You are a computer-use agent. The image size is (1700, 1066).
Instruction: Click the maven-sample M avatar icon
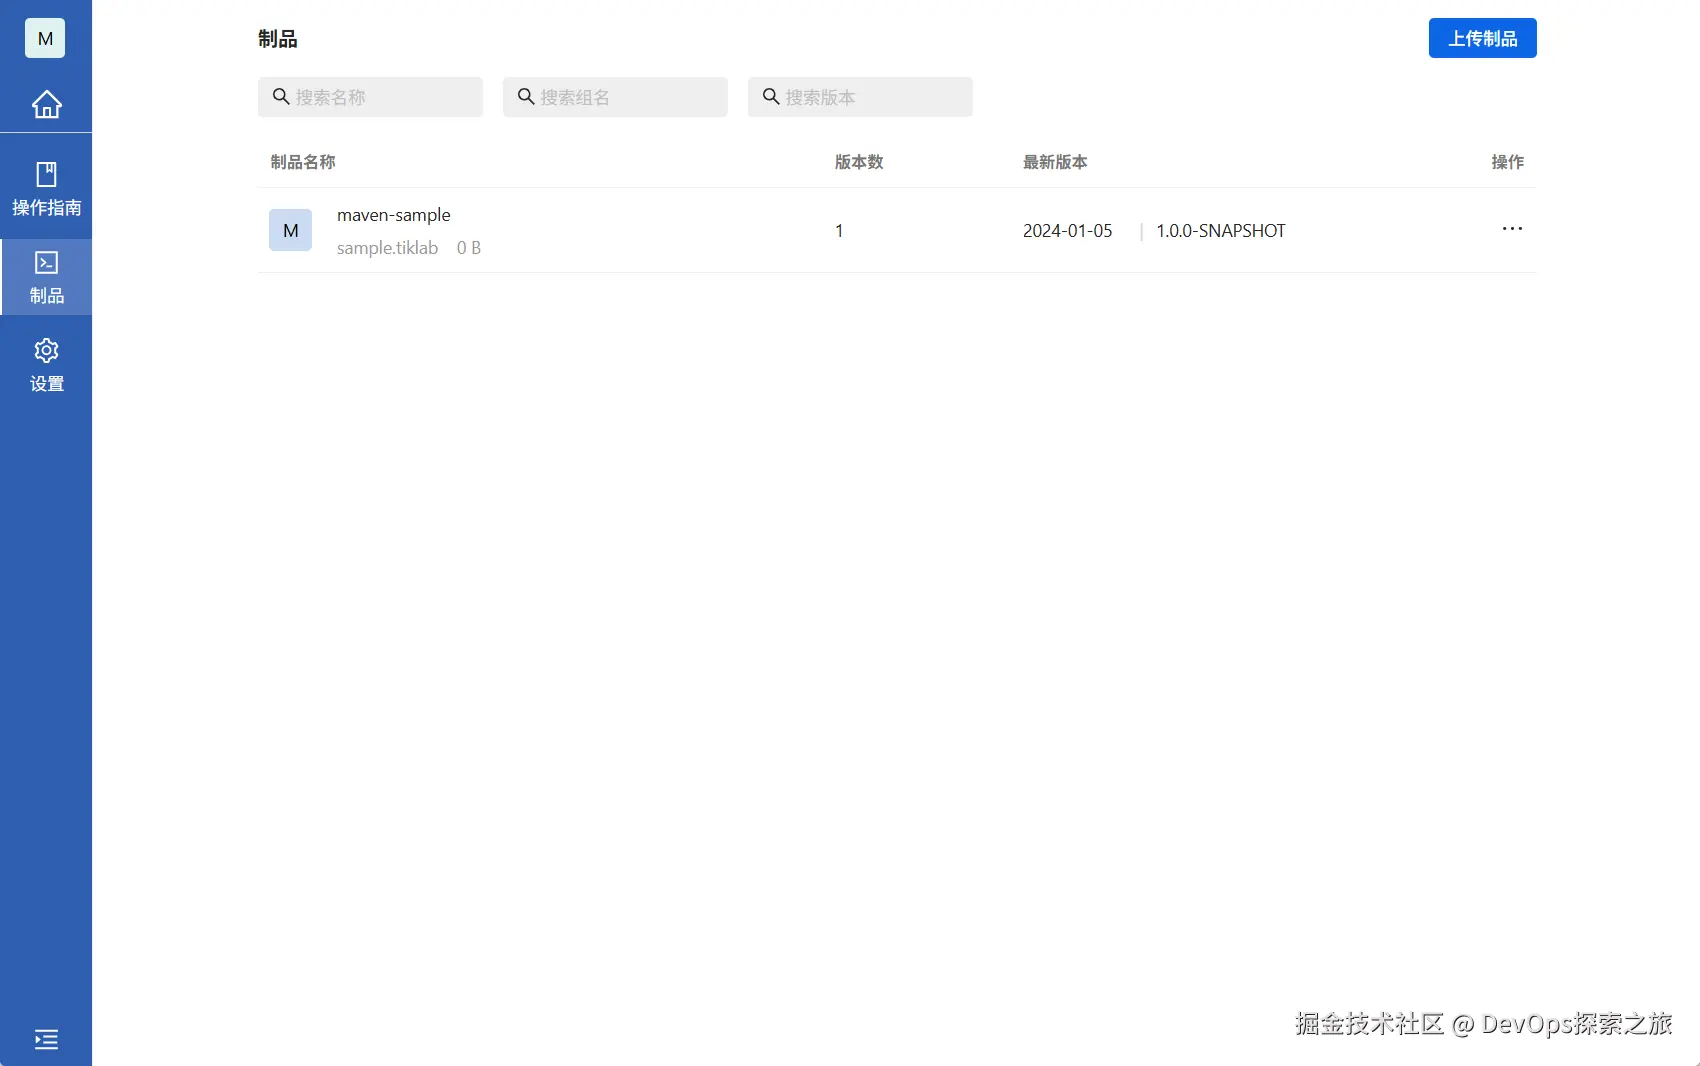[290, 230]
